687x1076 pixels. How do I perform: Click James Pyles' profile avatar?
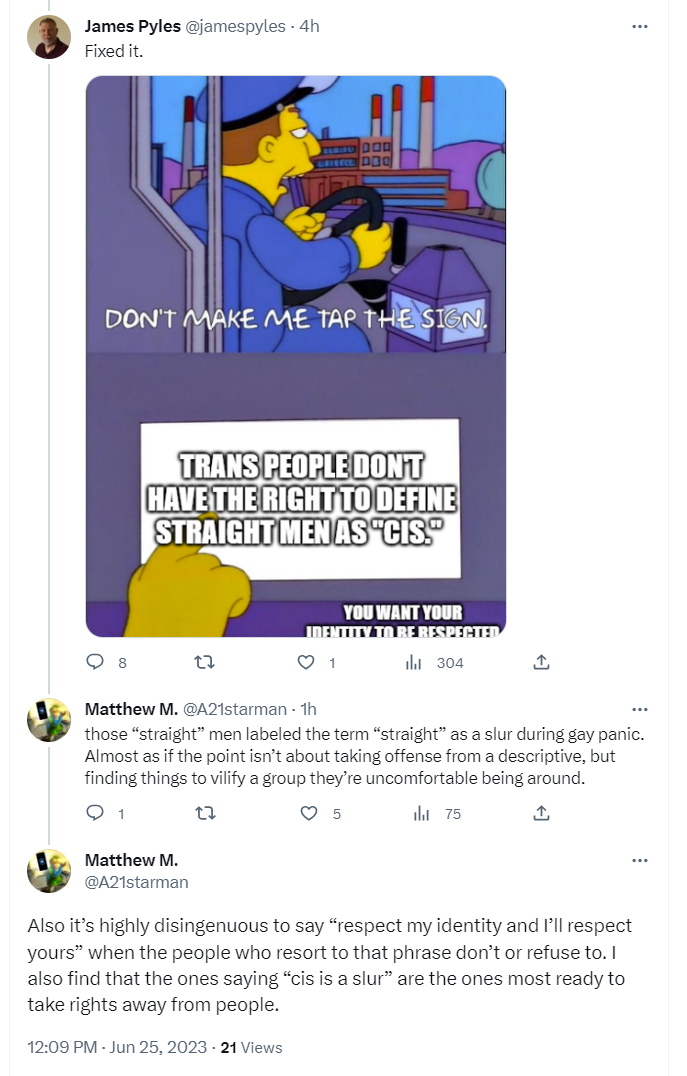(48, 37)
